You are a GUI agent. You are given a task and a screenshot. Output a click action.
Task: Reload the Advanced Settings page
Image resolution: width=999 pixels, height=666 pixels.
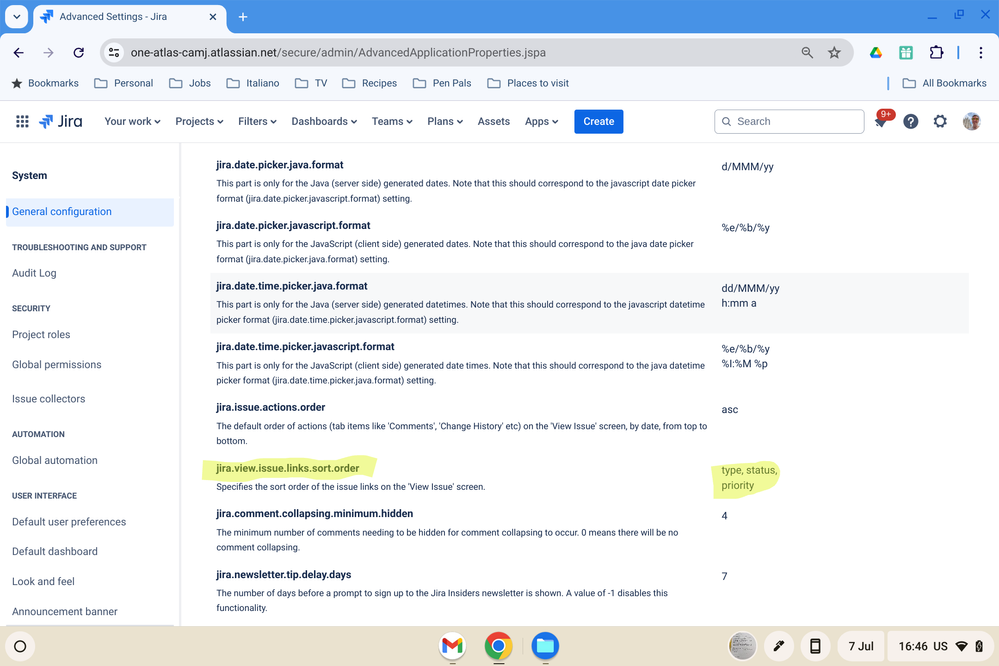78,53
